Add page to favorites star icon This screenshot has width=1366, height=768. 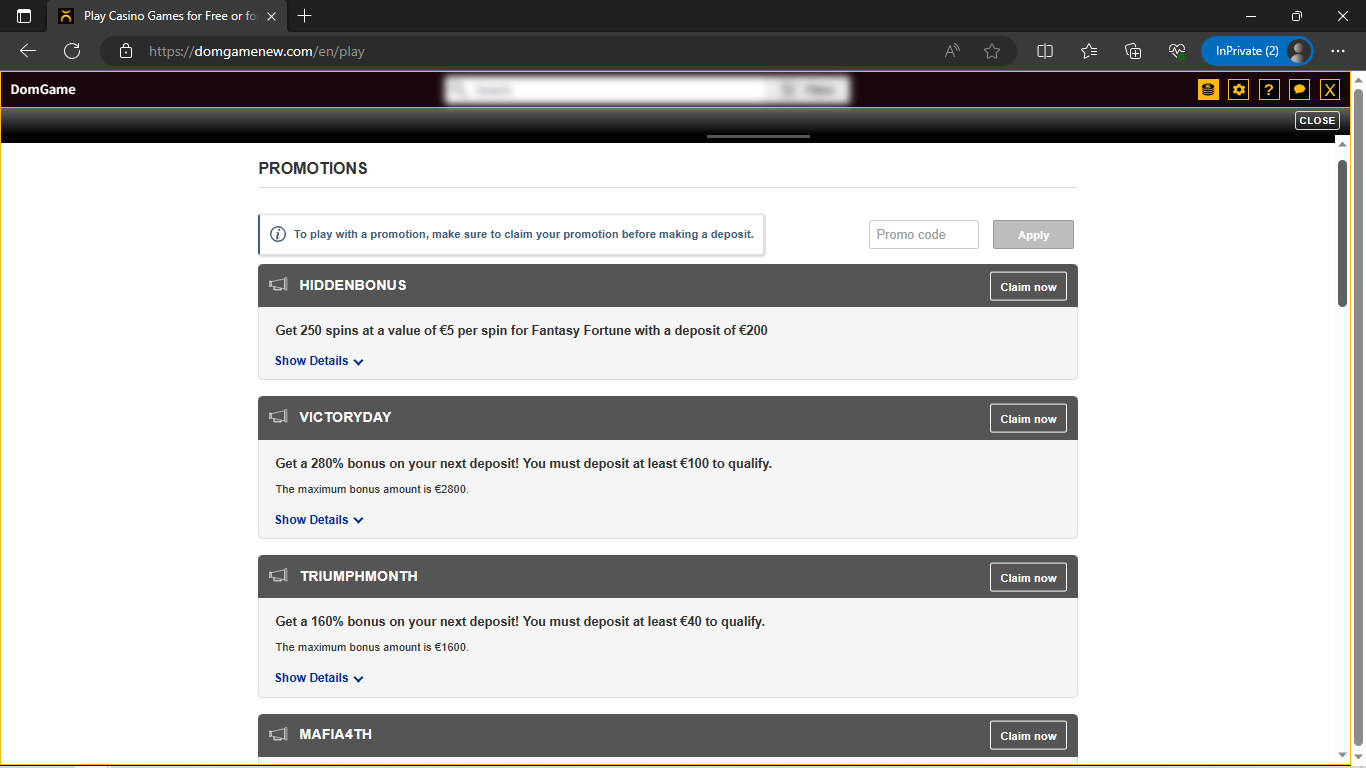(992, 51)
